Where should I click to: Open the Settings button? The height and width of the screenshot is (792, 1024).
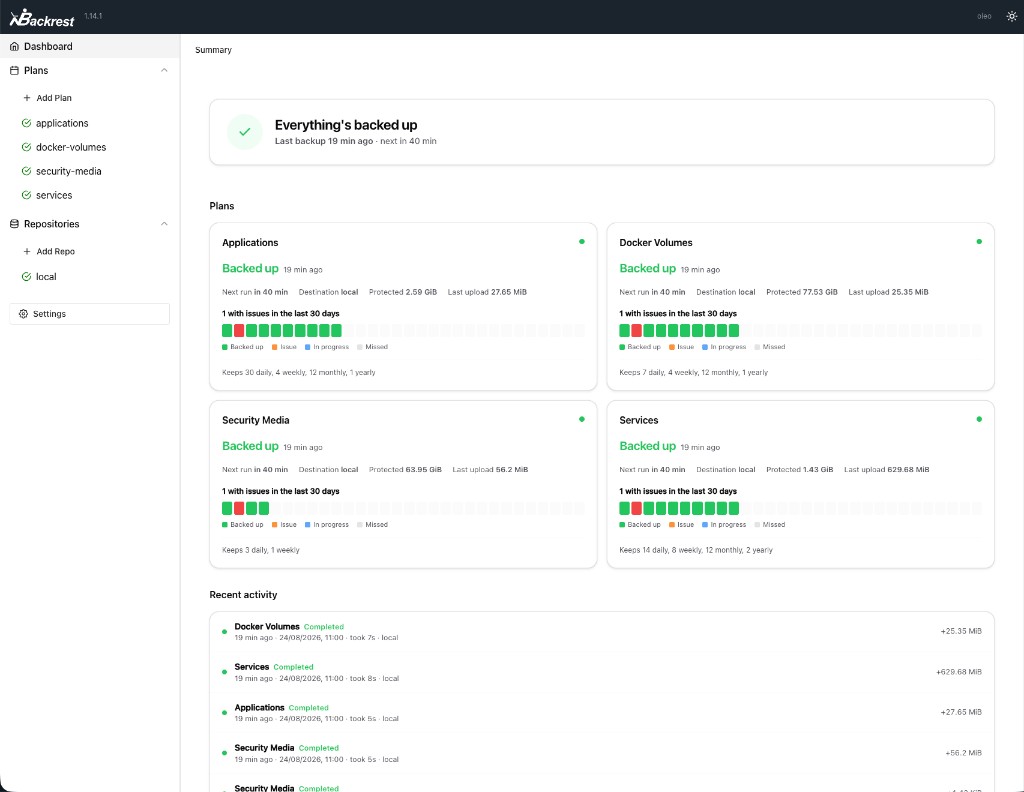coord(89,314)
